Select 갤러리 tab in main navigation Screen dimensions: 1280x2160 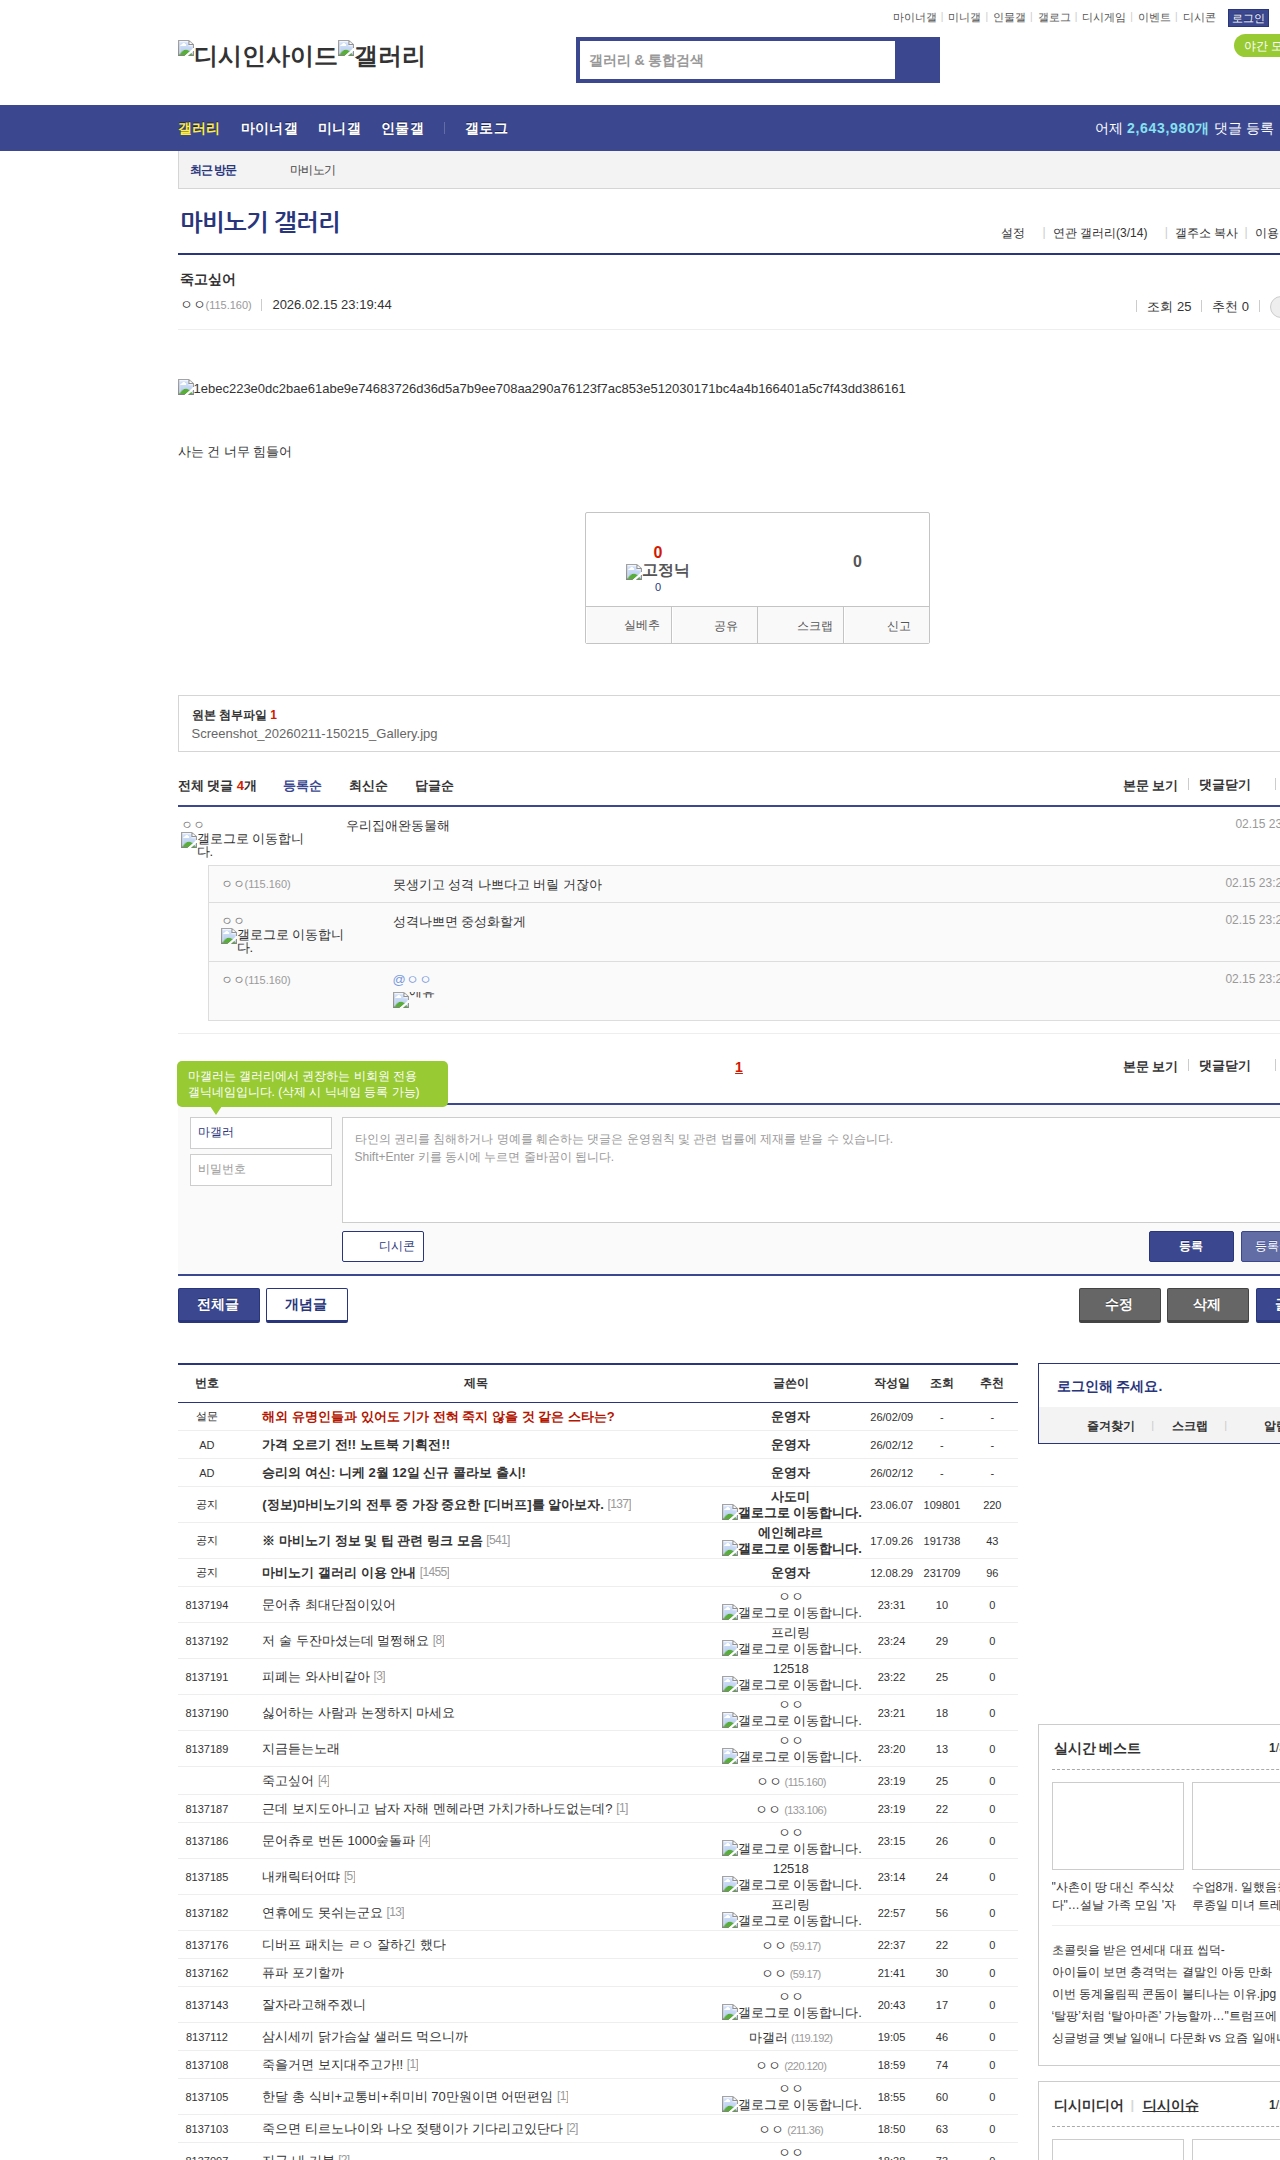pos(198,128)
